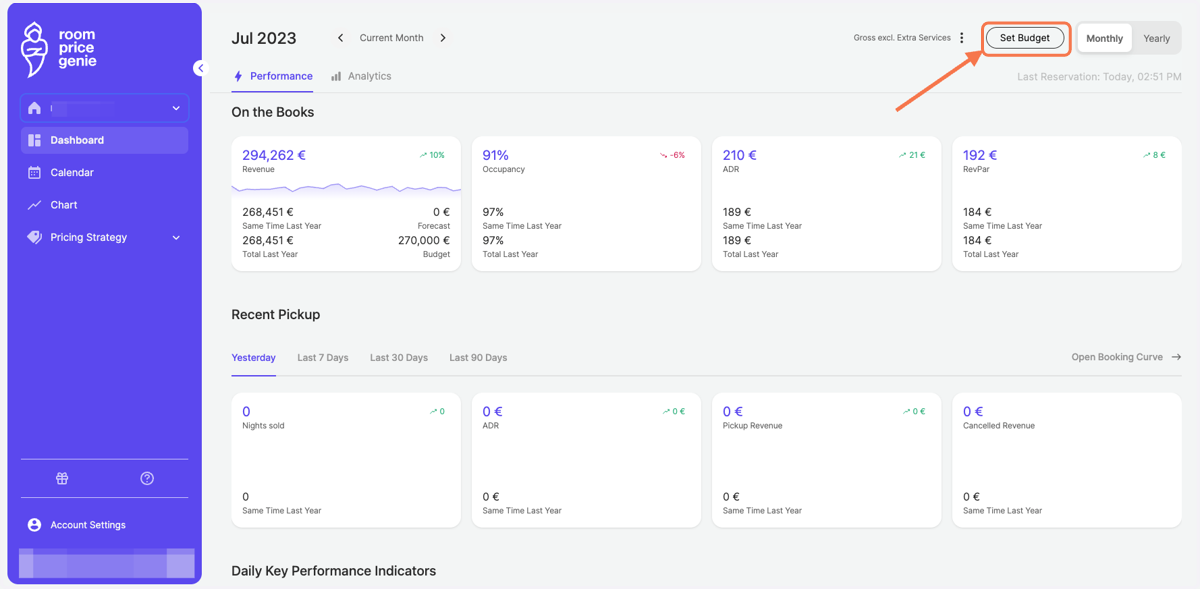
Task: Go to next month with right arrow
Action: [x=443, y=38]
